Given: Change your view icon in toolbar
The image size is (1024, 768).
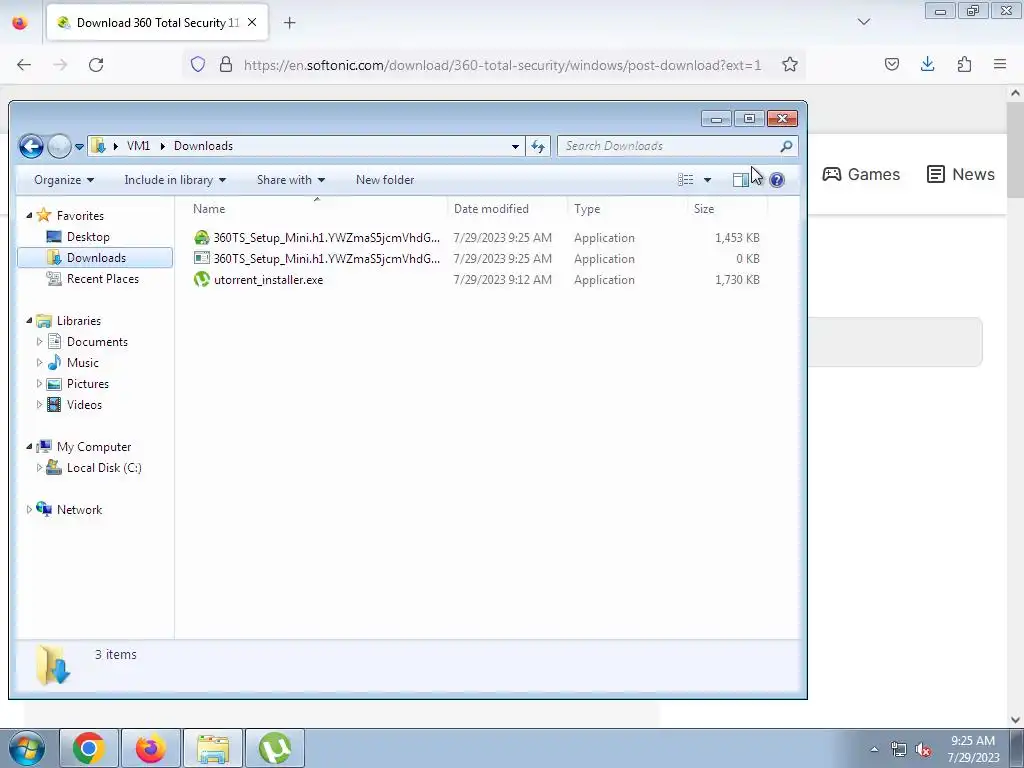Looking at the screenshot, I should pyautogui.click(x=686, y=180).
